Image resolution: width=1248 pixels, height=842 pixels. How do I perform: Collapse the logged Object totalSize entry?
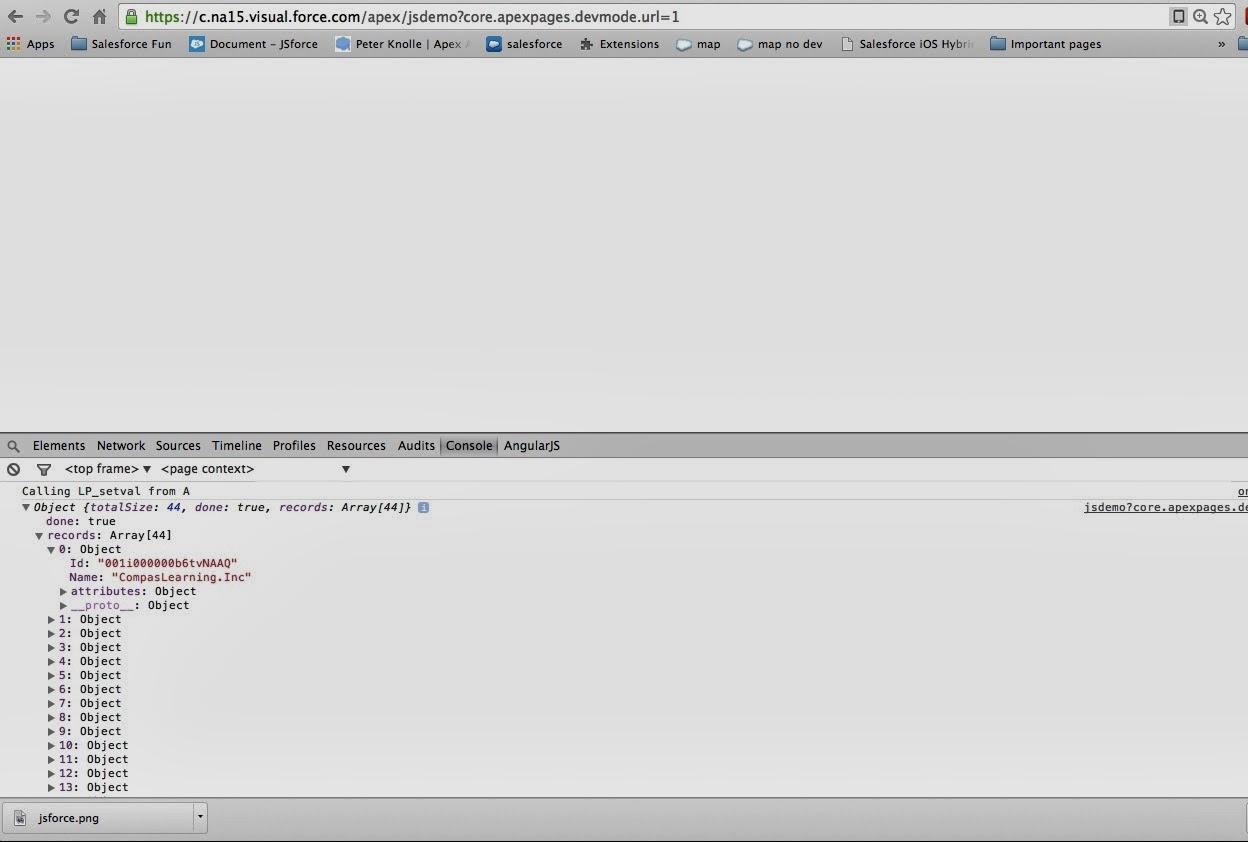pyautogui.click(x=27, y=508)
